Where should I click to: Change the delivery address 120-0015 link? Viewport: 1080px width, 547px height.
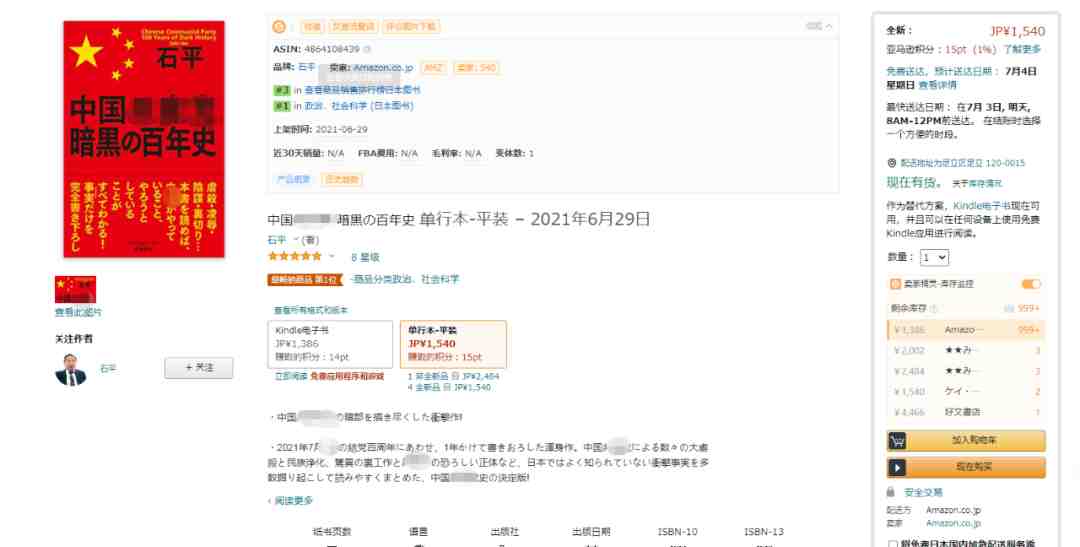[x=963, y=163]
